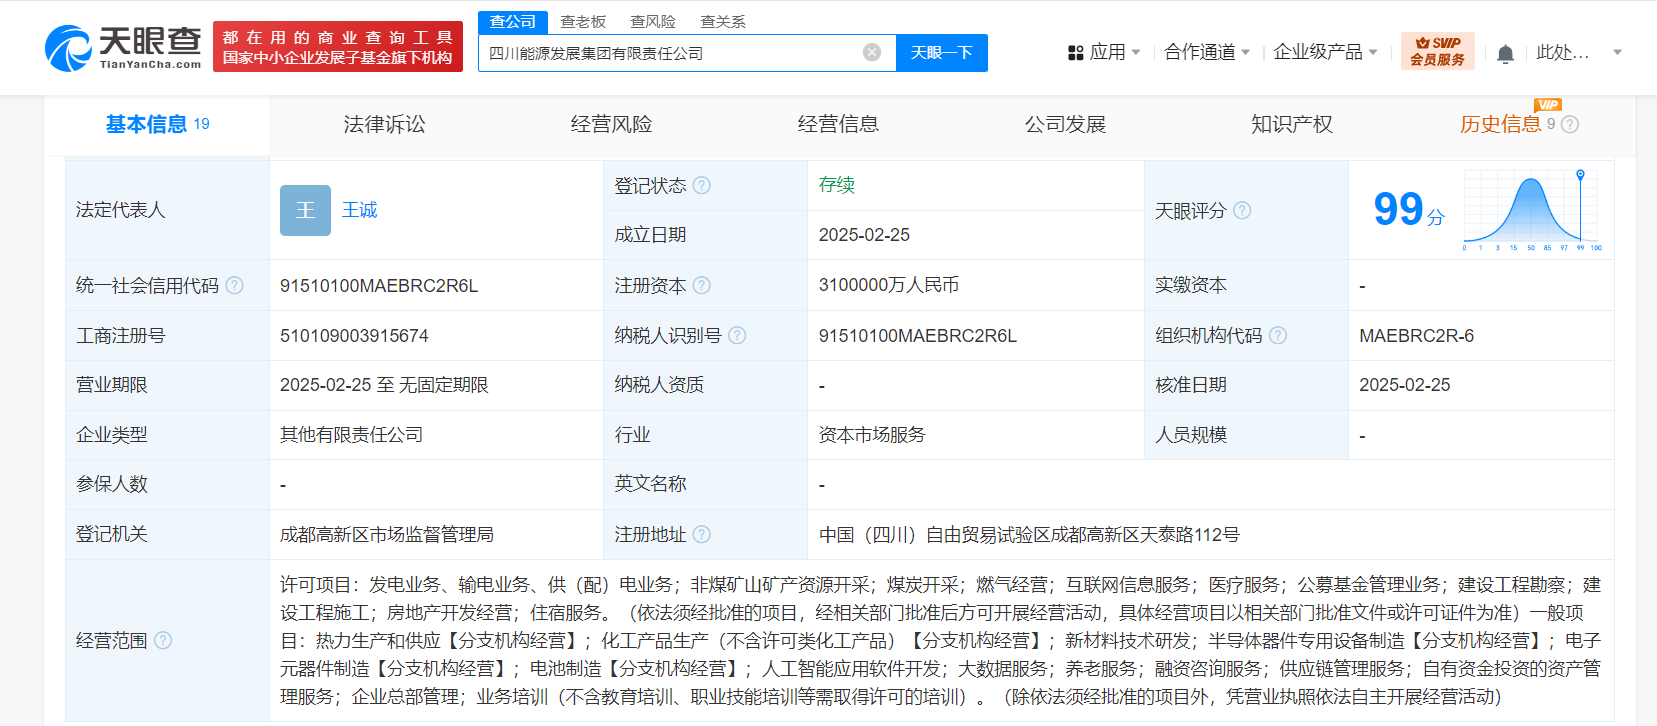Open the 经营风险 tab
1657x726 pixels.
point(611,124)
